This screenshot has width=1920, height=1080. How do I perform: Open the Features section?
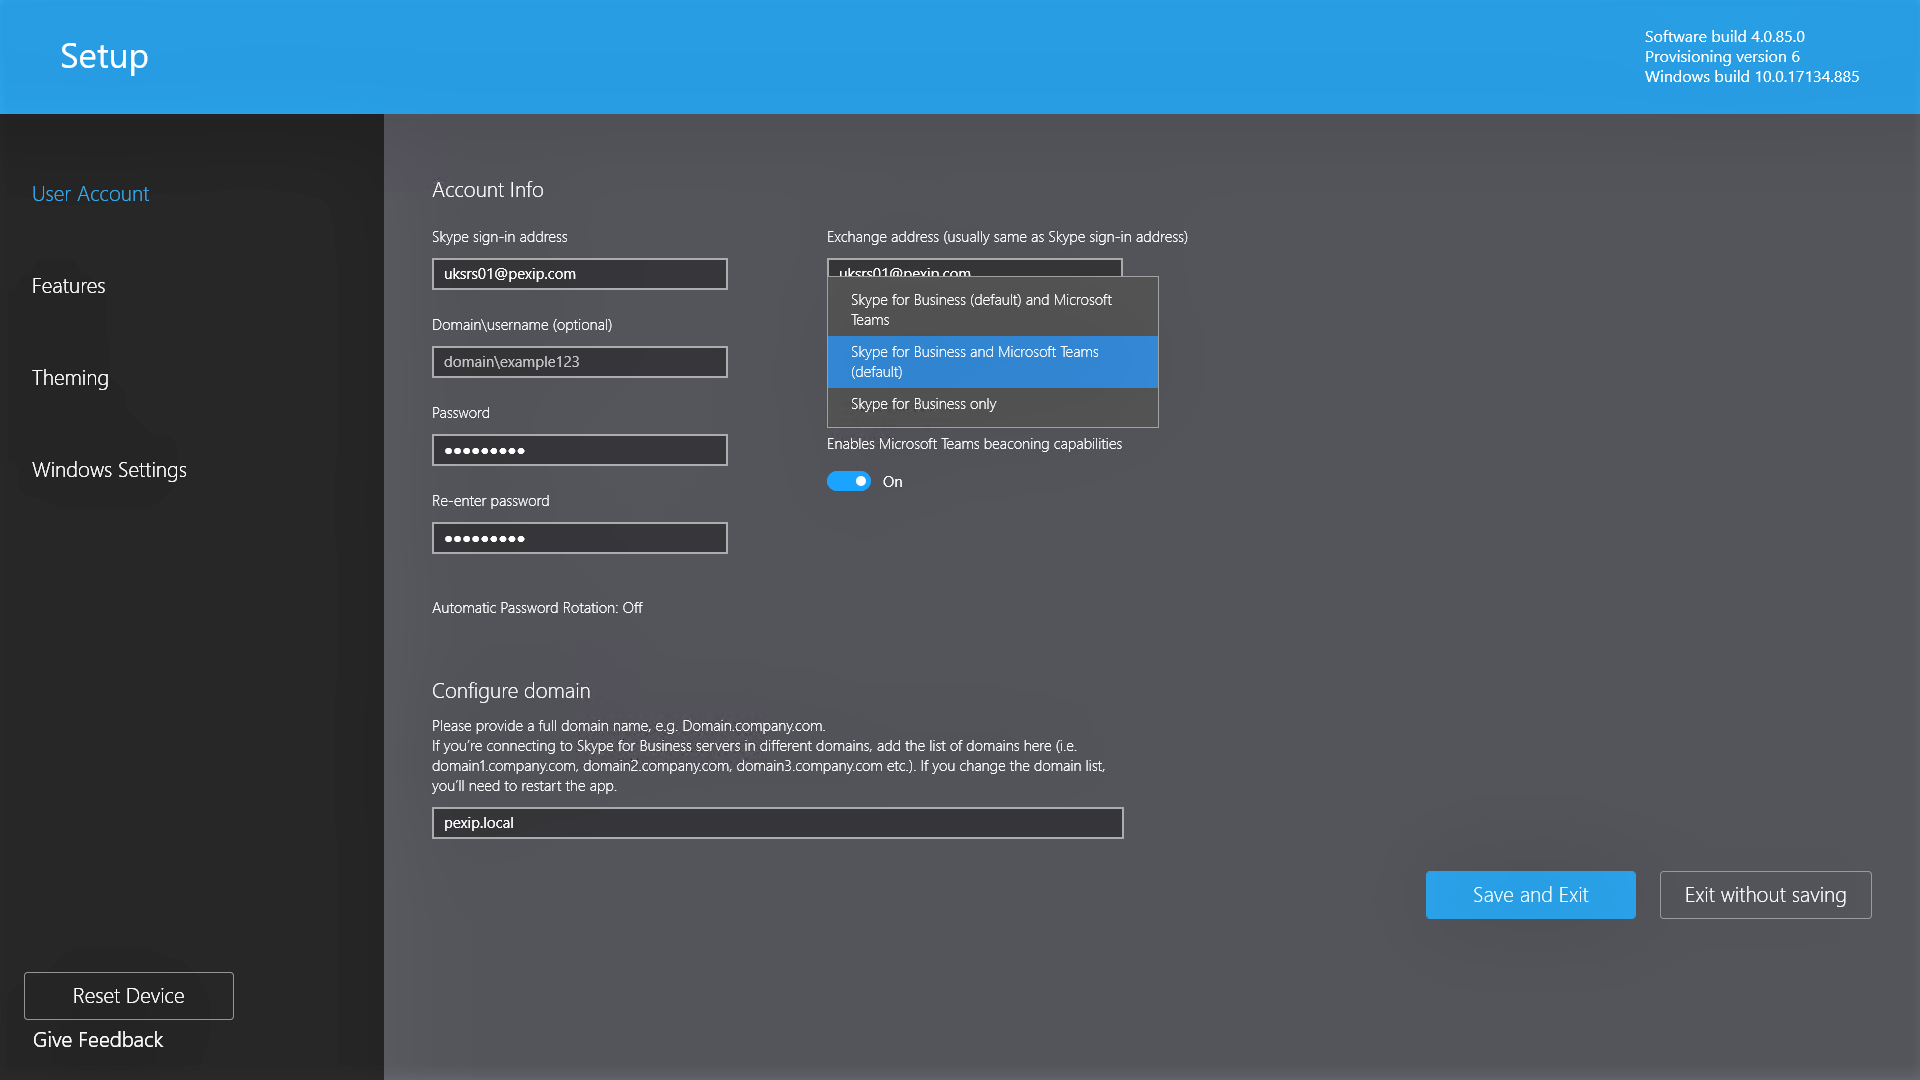(68, 286)
